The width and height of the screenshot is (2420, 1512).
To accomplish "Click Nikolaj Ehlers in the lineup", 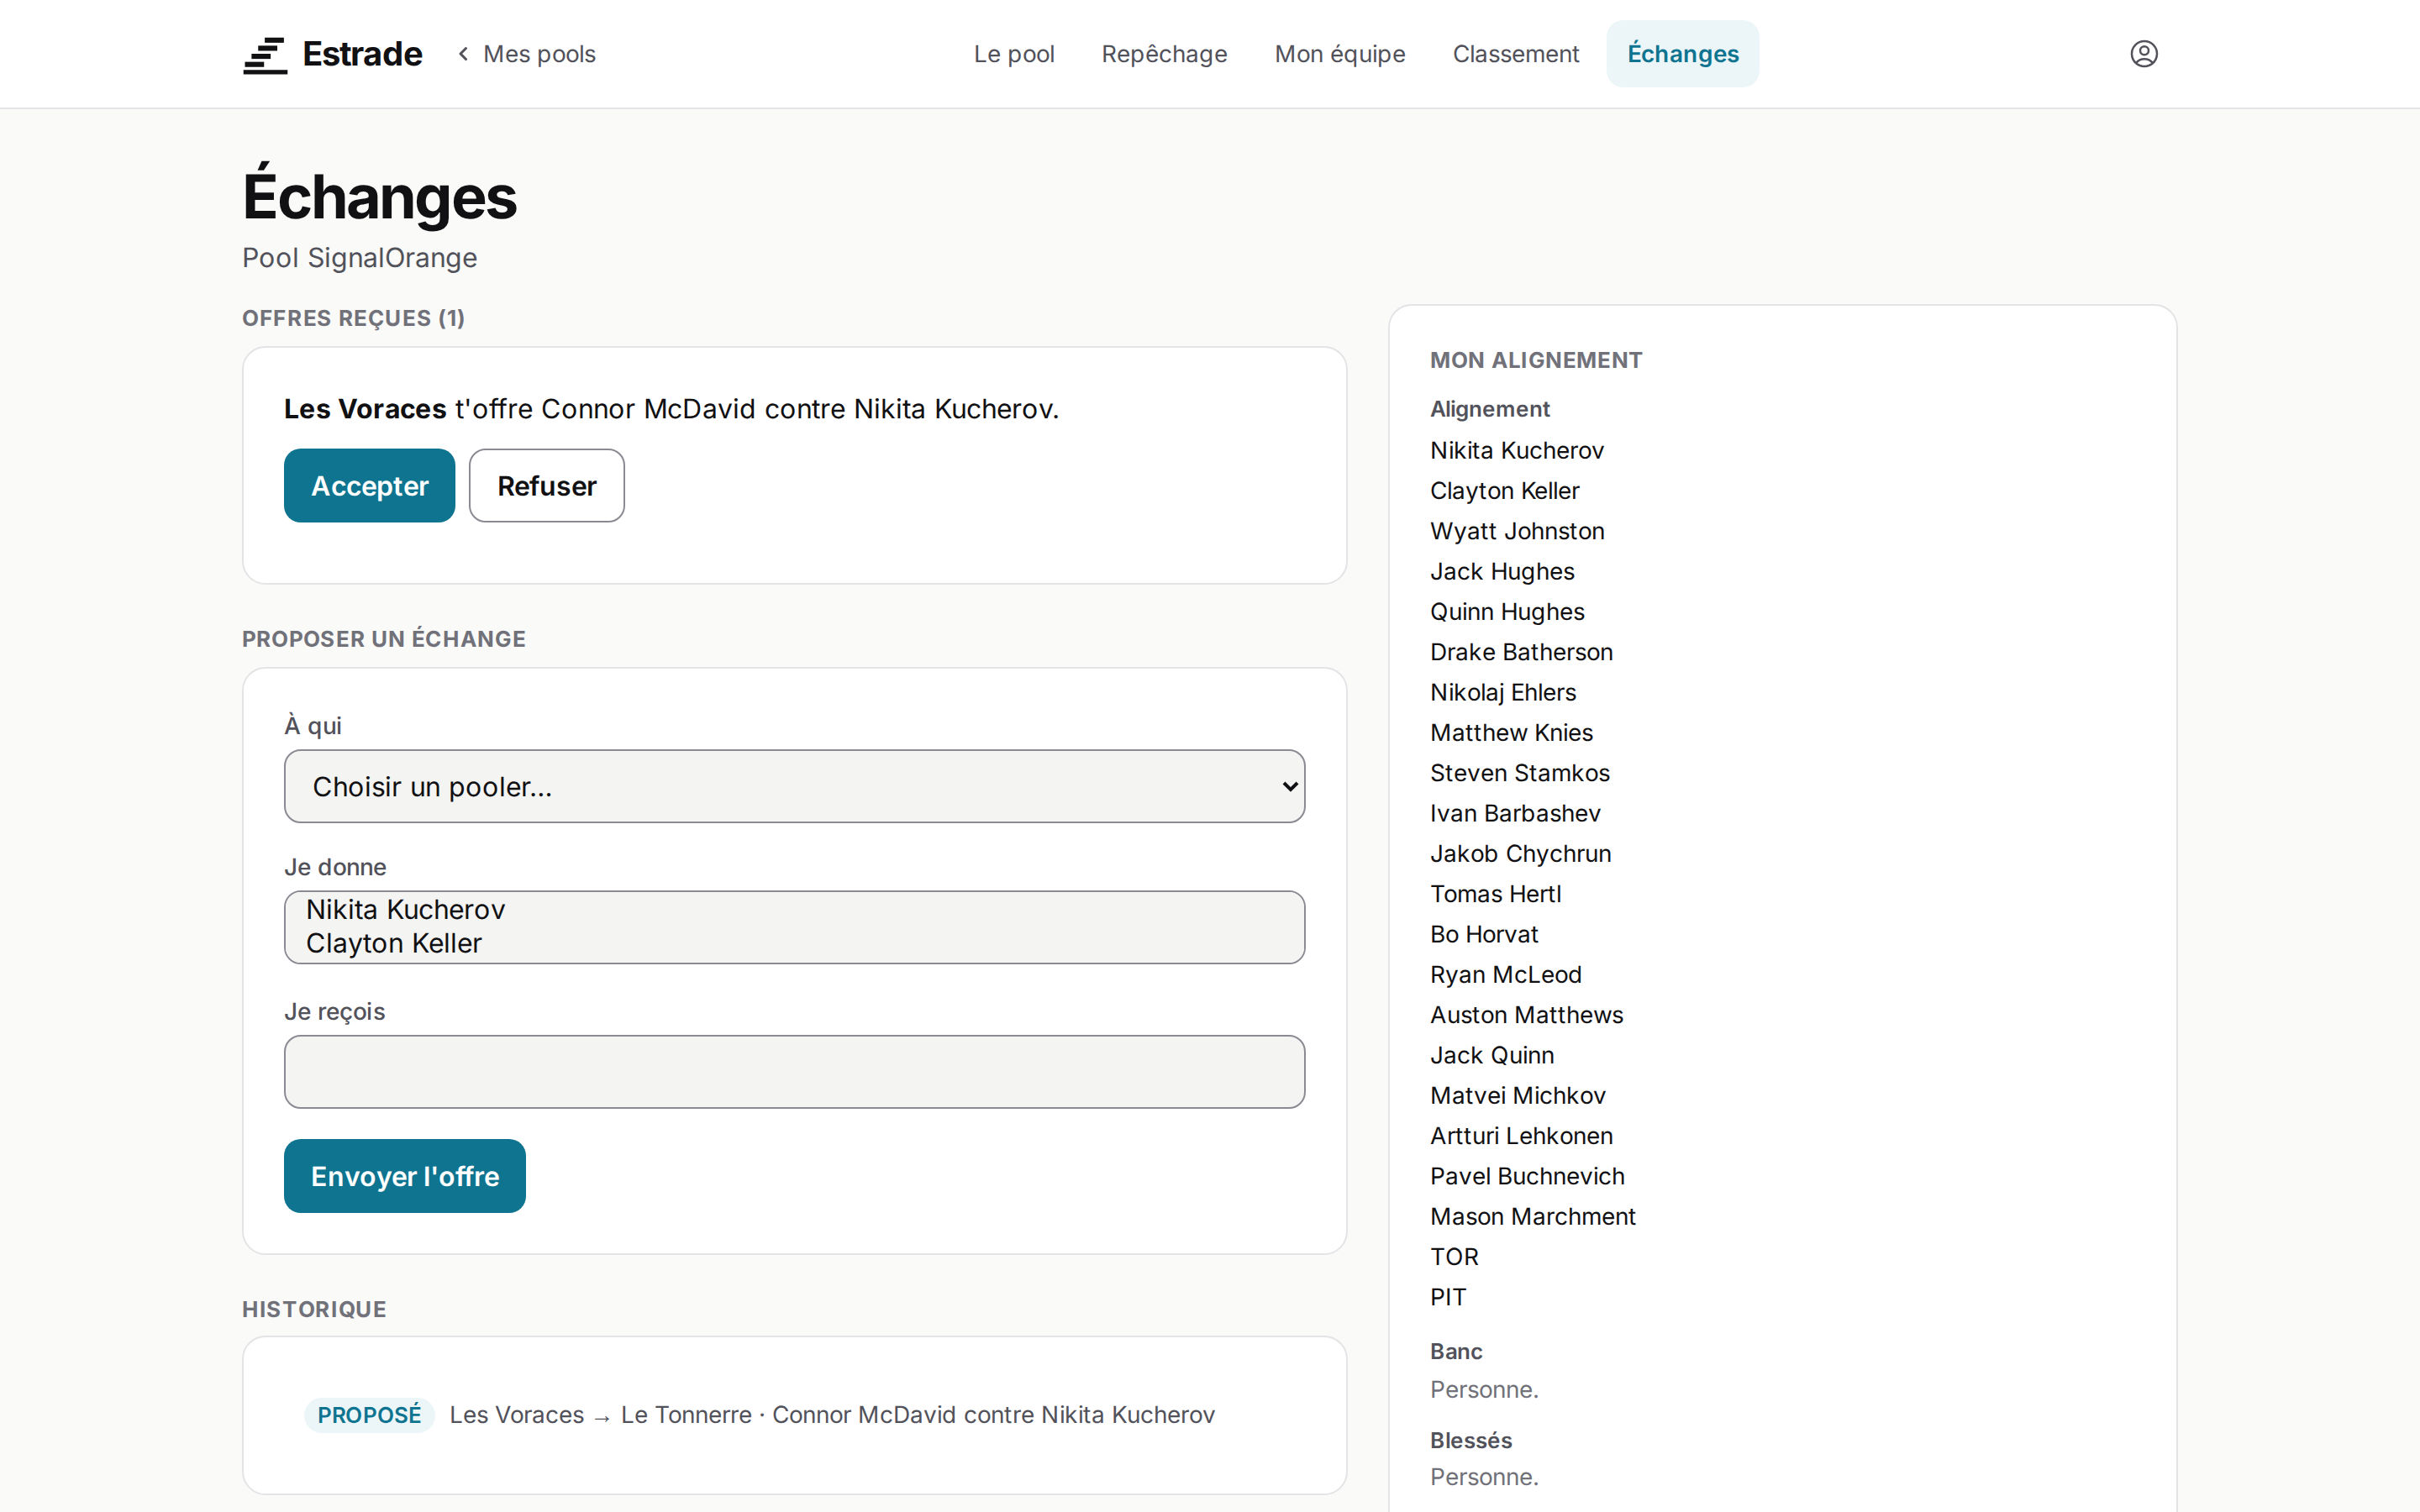I will (x=1503, y=692).
